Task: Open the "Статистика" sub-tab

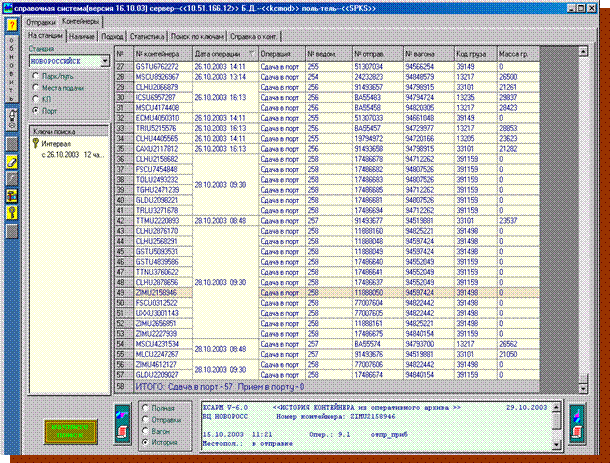Action: click(147, 37)
